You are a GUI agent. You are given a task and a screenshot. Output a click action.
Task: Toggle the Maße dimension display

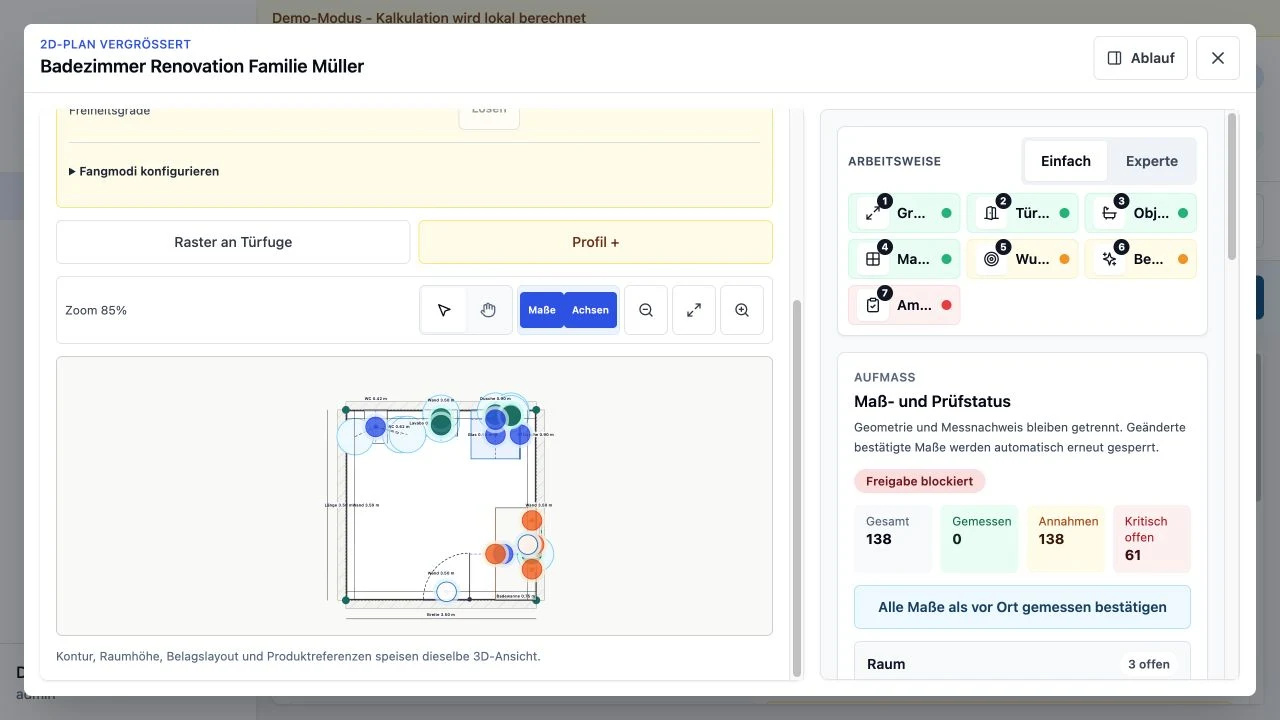point(542,310)
